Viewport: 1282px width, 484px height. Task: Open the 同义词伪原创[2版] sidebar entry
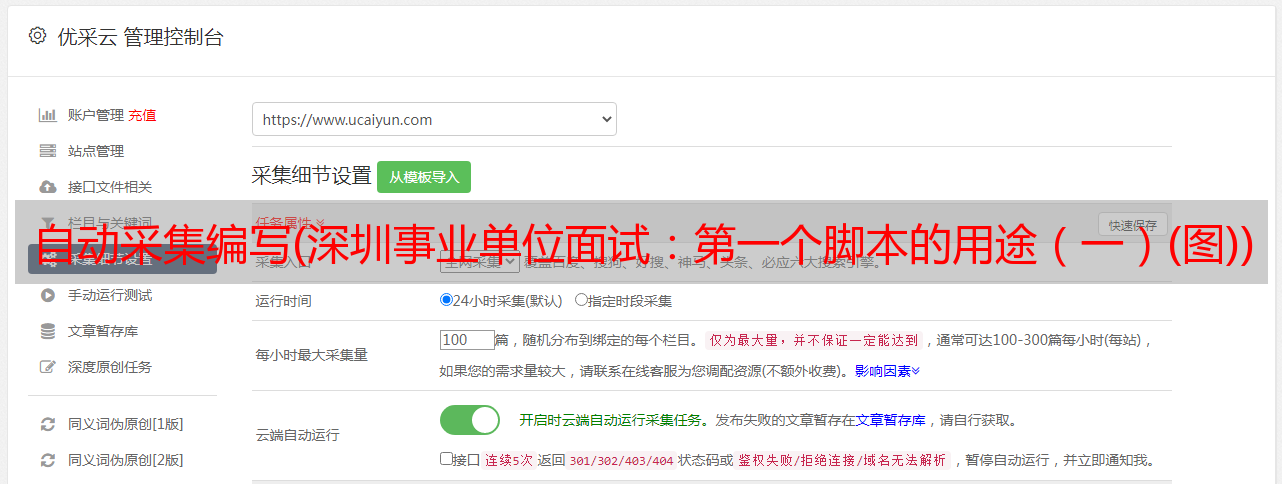(x=125, y=460)
